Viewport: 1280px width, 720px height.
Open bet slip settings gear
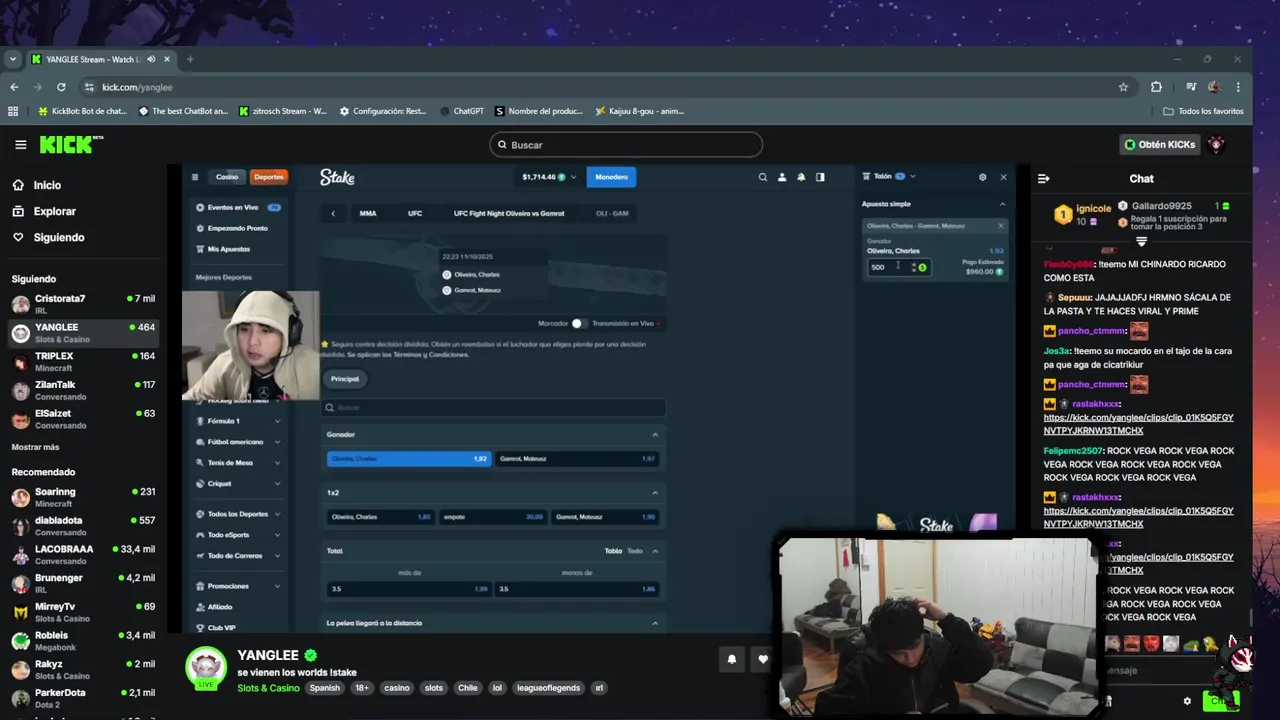click(982, 177)
